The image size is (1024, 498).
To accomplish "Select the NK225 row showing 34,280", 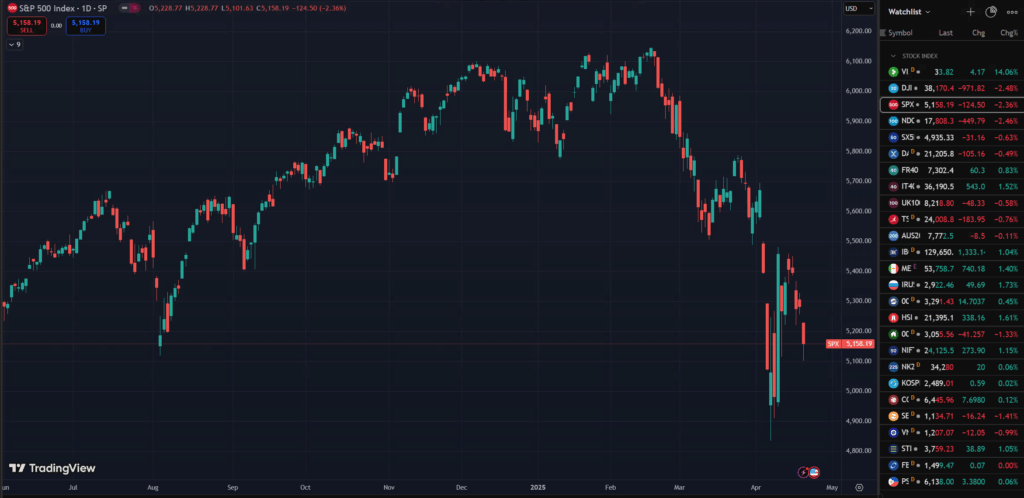I will click(952, 367).
